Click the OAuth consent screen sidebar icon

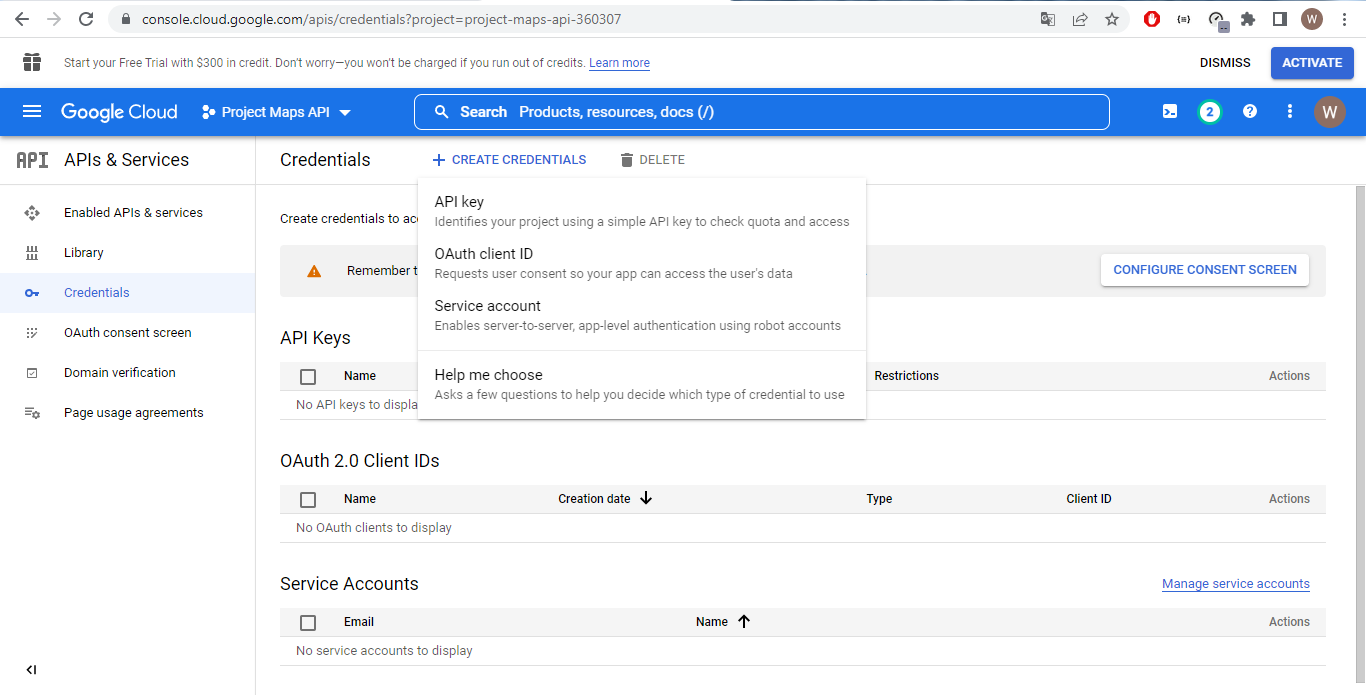point(32,333)
